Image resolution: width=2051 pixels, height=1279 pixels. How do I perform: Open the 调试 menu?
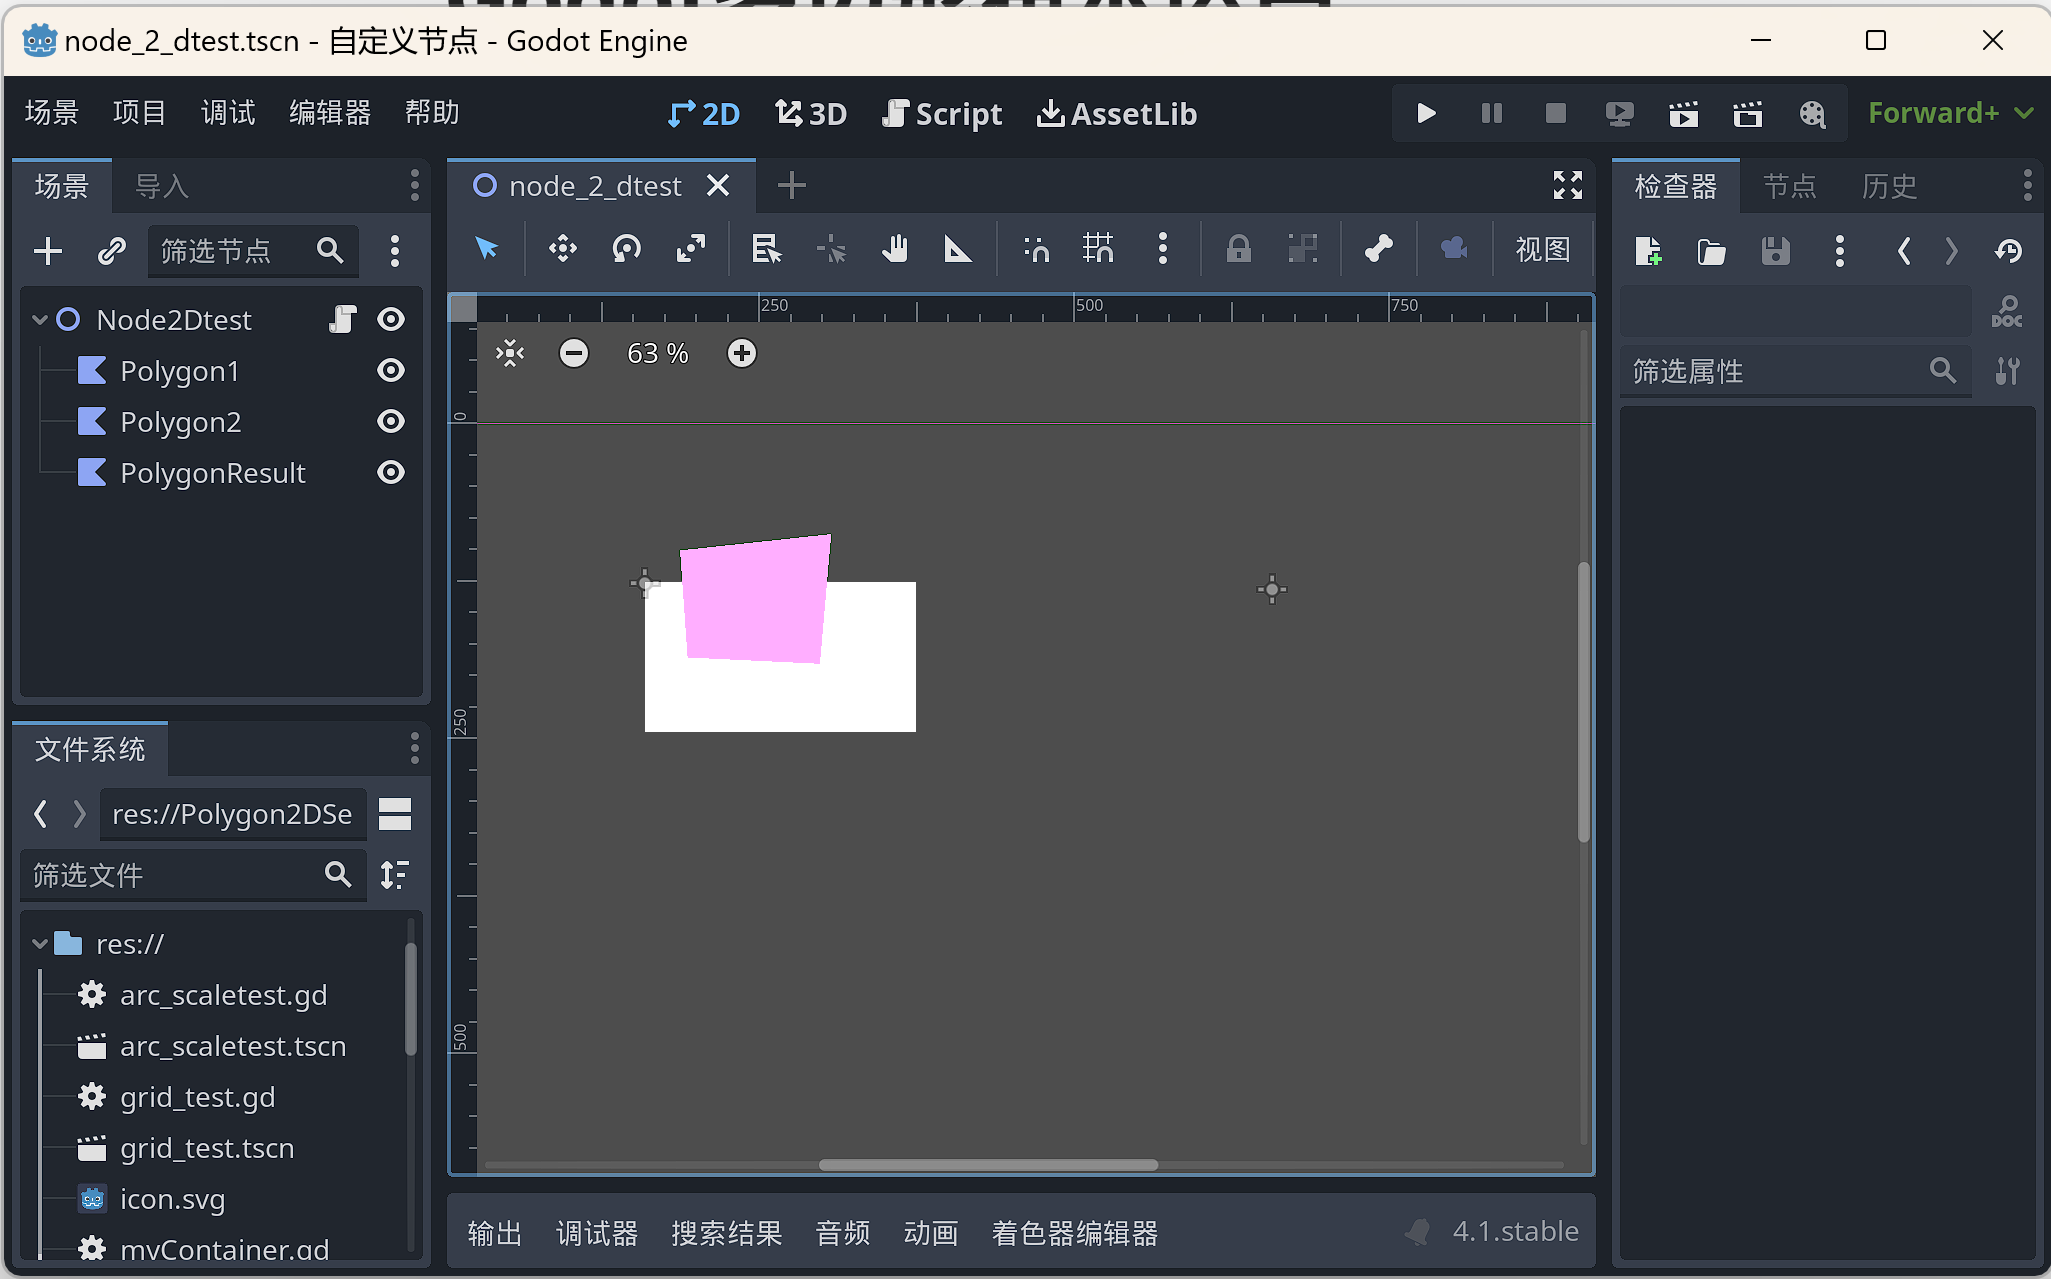[x=228, y=113]
